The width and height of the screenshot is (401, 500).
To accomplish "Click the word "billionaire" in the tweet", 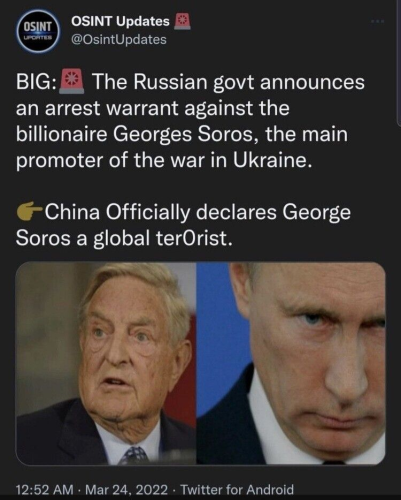I will 62,134.
